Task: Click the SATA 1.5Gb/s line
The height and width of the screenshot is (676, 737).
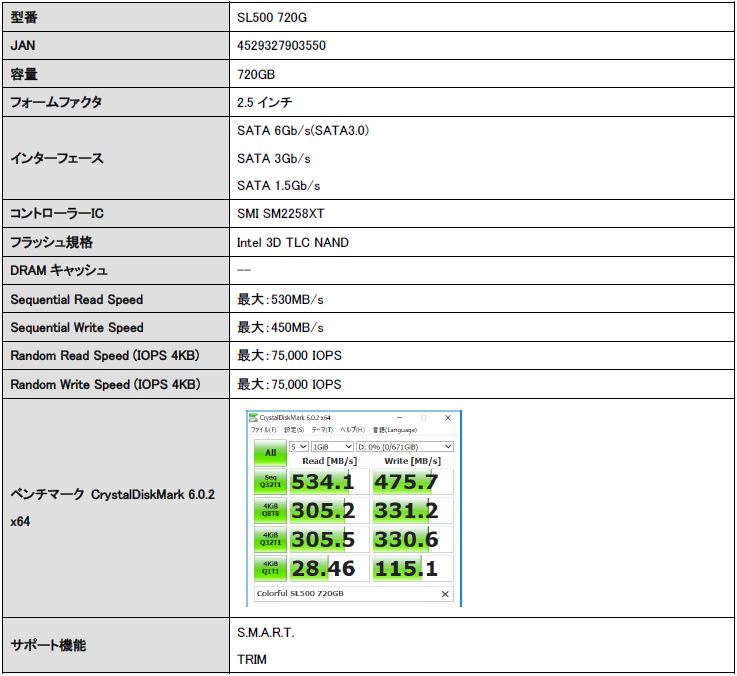Action: point(278,186)
